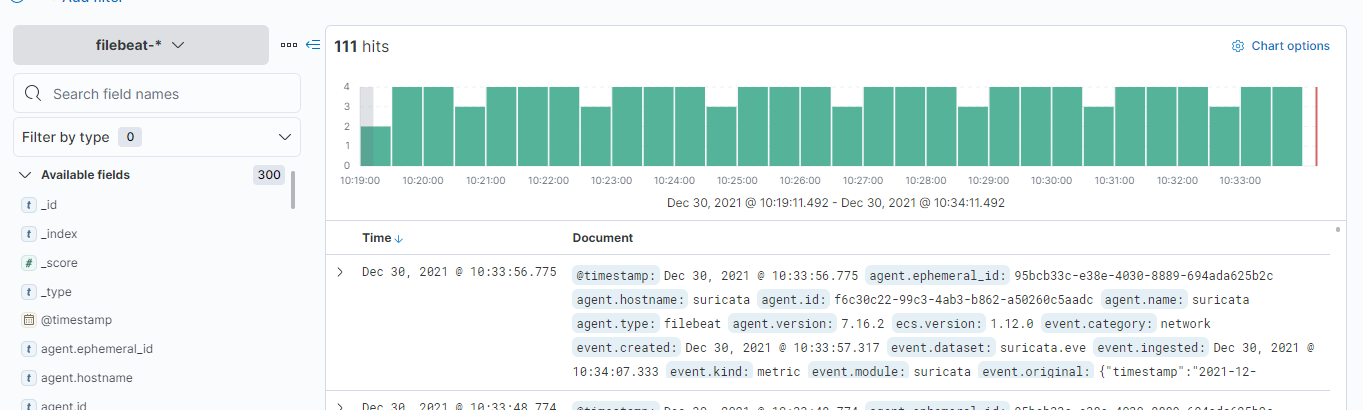Click the type icon beside agent.ephemeral_id
Image resolution: width=1363 pixels, height=410 pixels.
tap(29, 349)
